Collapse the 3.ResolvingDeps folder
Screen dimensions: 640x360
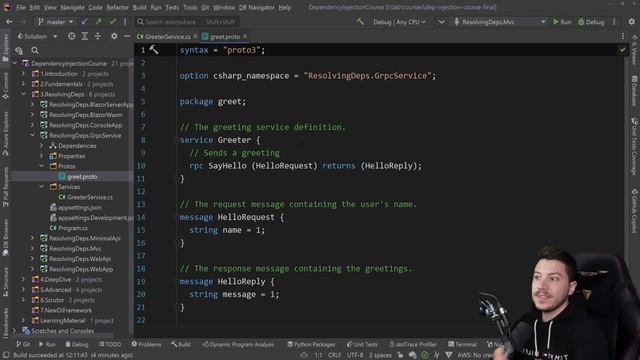[x=23, y=94]
